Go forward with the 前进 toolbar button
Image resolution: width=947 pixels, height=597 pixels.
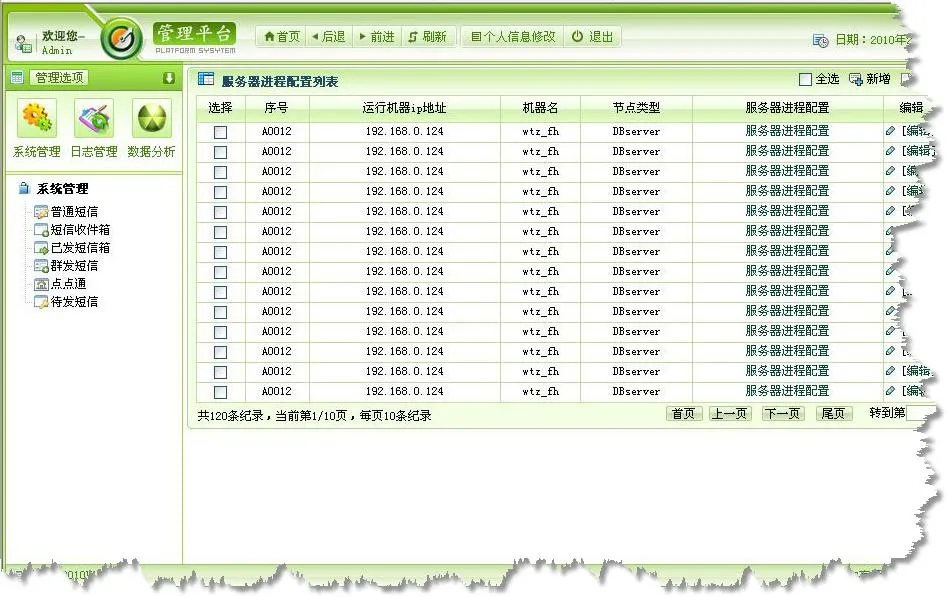pyautogui.click(x=377, y=37)
